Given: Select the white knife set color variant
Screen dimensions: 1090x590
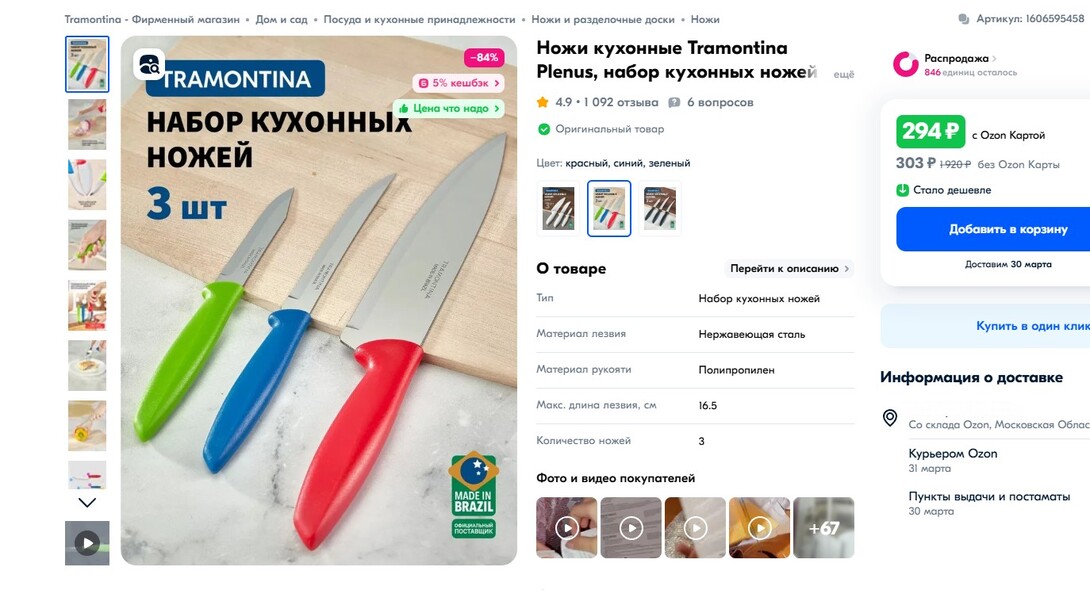Looking at the screenshot, I should tap(558, 208).
